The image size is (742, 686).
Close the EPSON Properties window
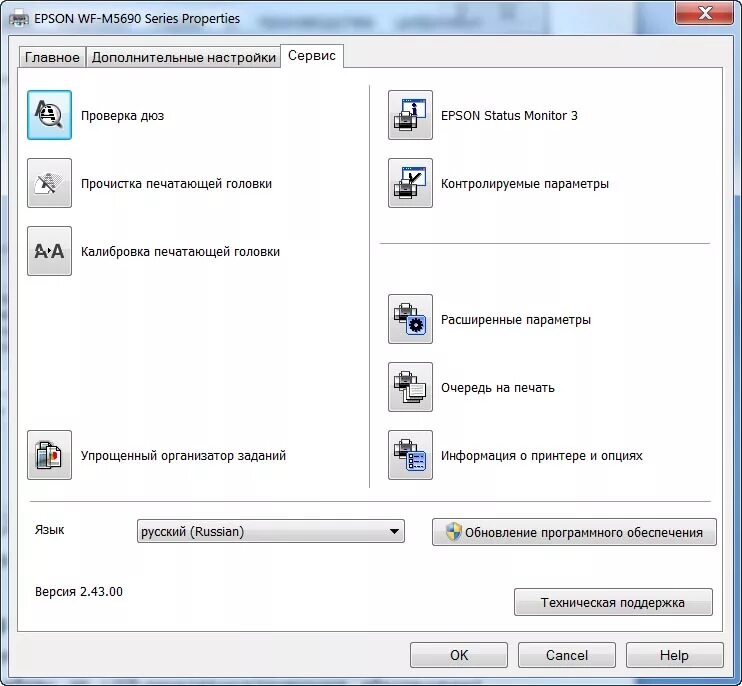[x=705, y=12]
